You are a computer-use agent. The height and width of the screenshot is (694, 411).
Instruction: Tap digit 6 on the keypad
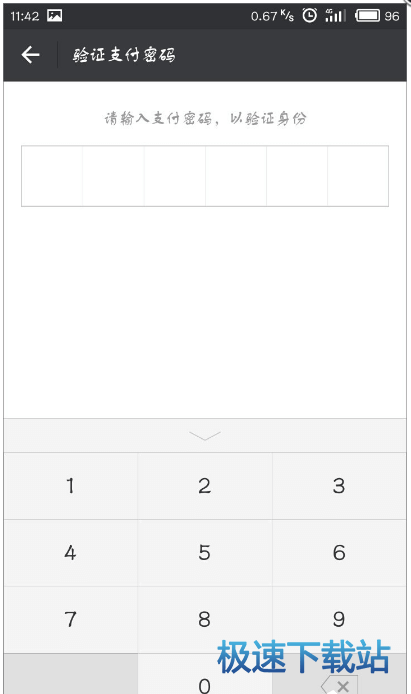[x=339, y=553]
